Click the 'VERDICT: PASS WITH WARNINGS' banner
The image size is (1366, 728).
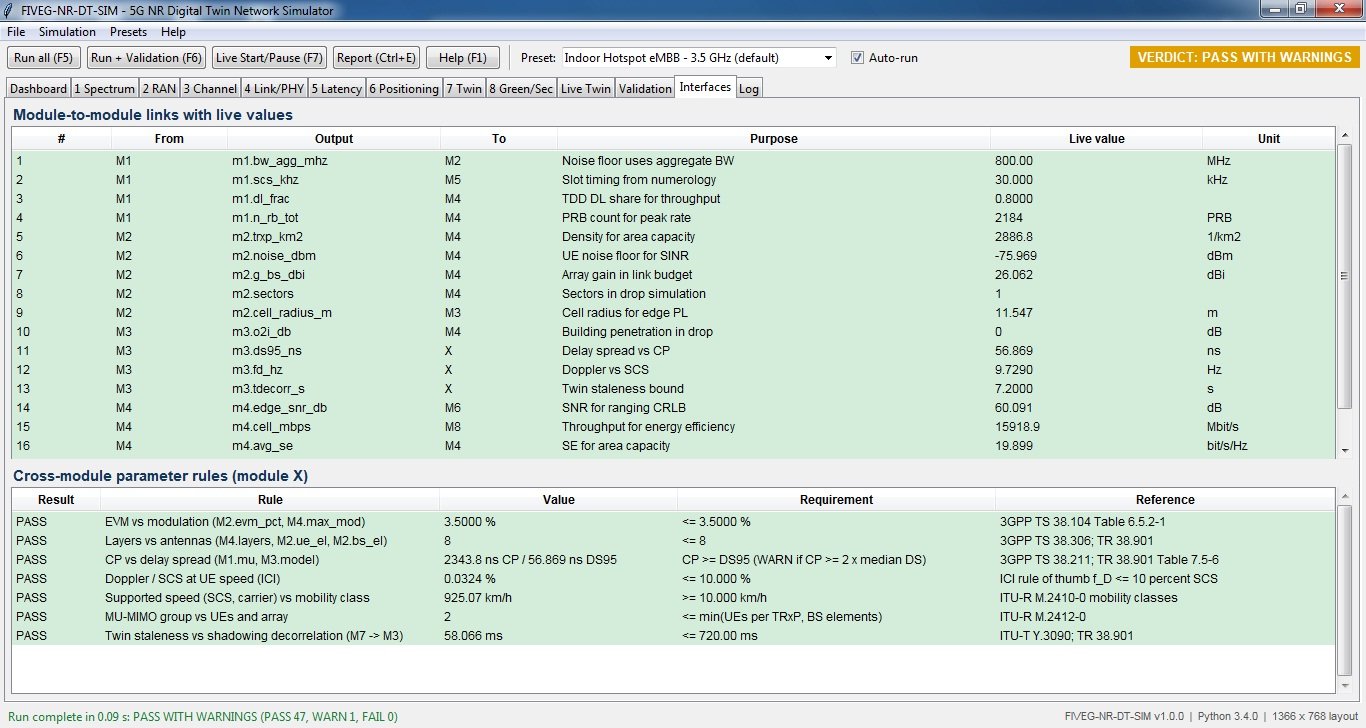(1245, 57)
